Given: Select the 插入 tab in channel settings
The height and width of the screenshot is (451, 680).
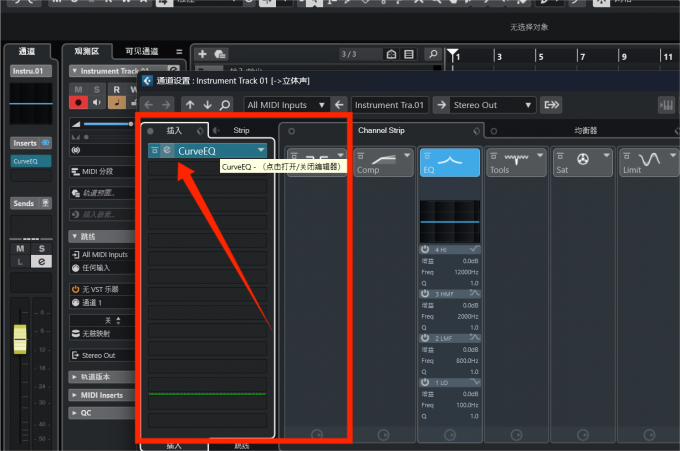Looking at the screenshot, I should [174, 131].
